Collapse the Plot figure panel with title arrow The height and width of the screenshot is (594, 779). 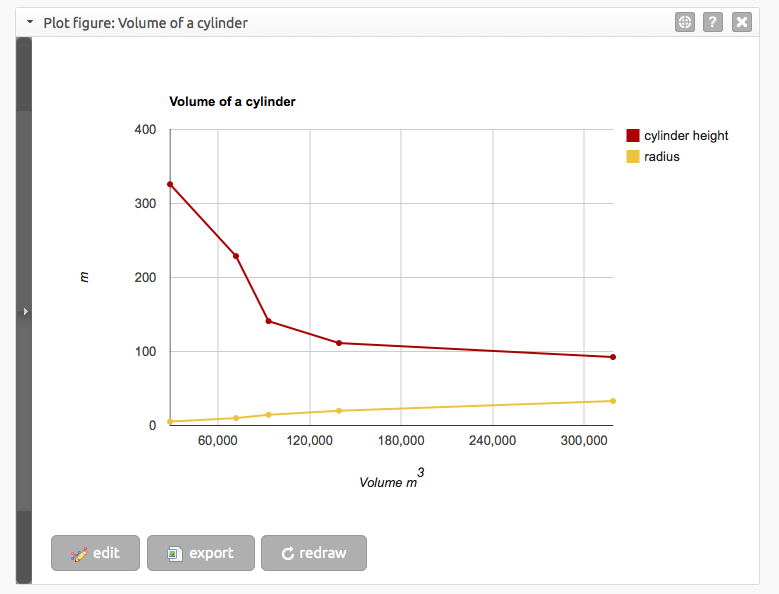coord(30,22)
